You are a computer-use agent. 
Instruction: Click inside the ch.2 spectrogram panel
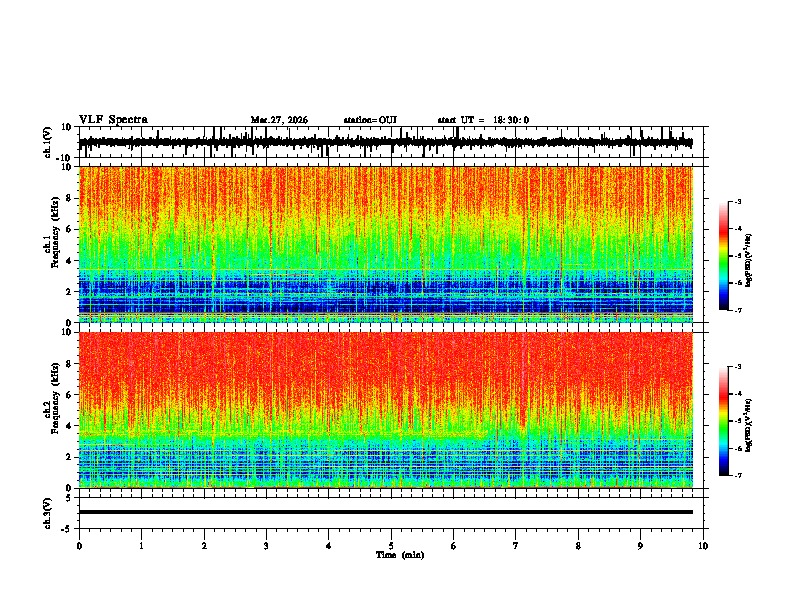tap(386, 410)
